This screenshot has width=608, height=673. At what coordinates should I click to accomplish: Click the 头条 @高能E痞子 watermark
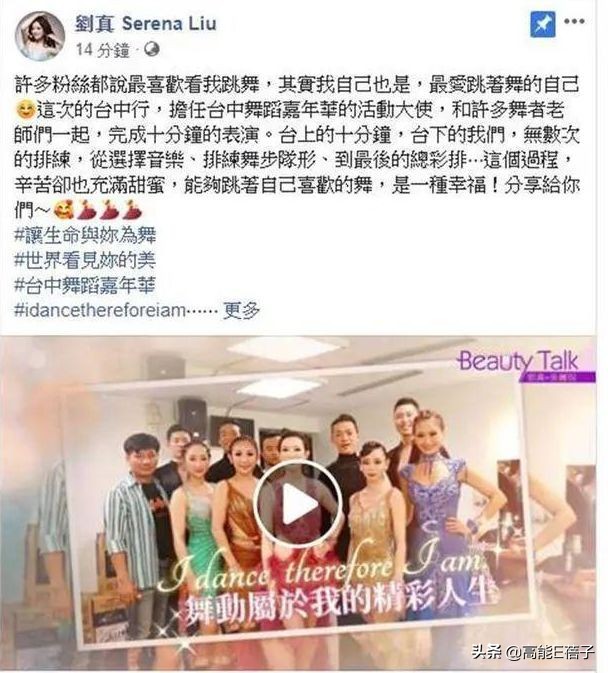[533, 653]
